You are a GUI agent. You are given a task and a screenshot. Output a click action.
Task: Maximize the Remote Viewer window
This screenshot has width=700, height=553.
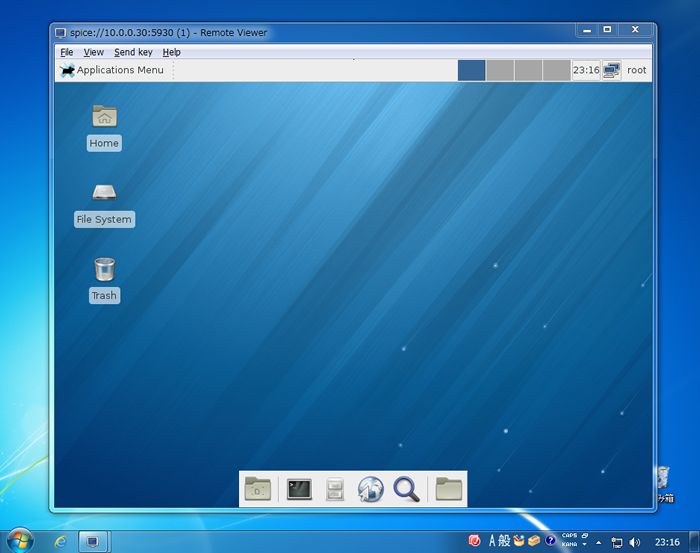[607, 30]
